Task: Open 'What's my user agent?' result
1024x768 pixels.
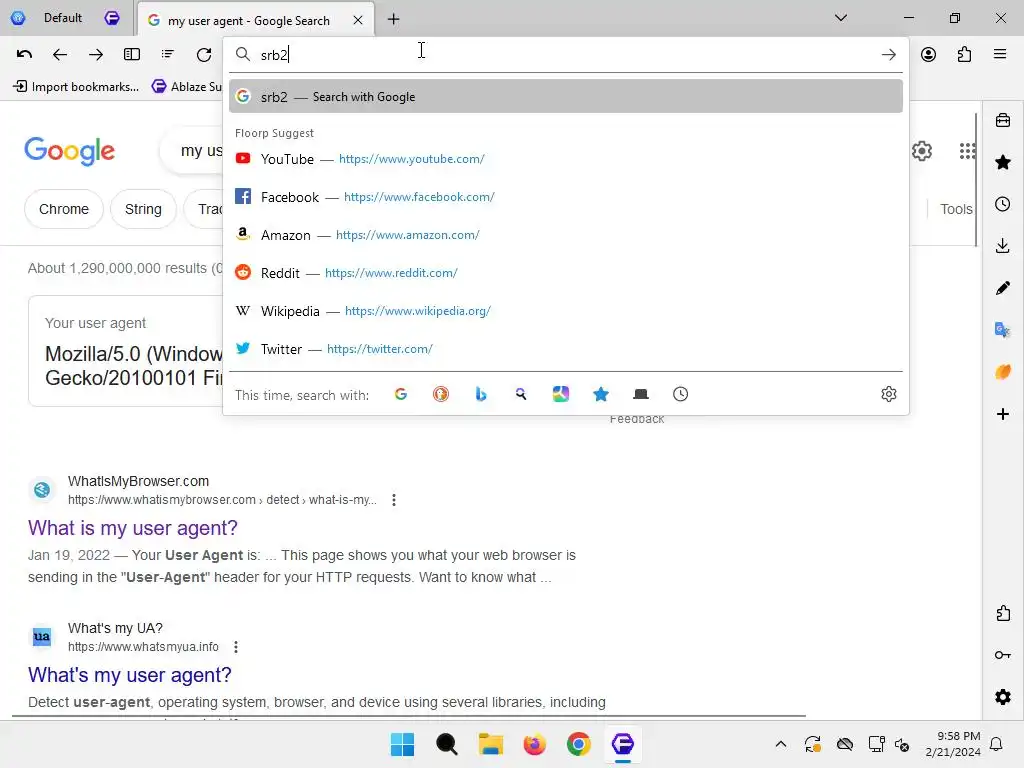Action: coord(129,675)
